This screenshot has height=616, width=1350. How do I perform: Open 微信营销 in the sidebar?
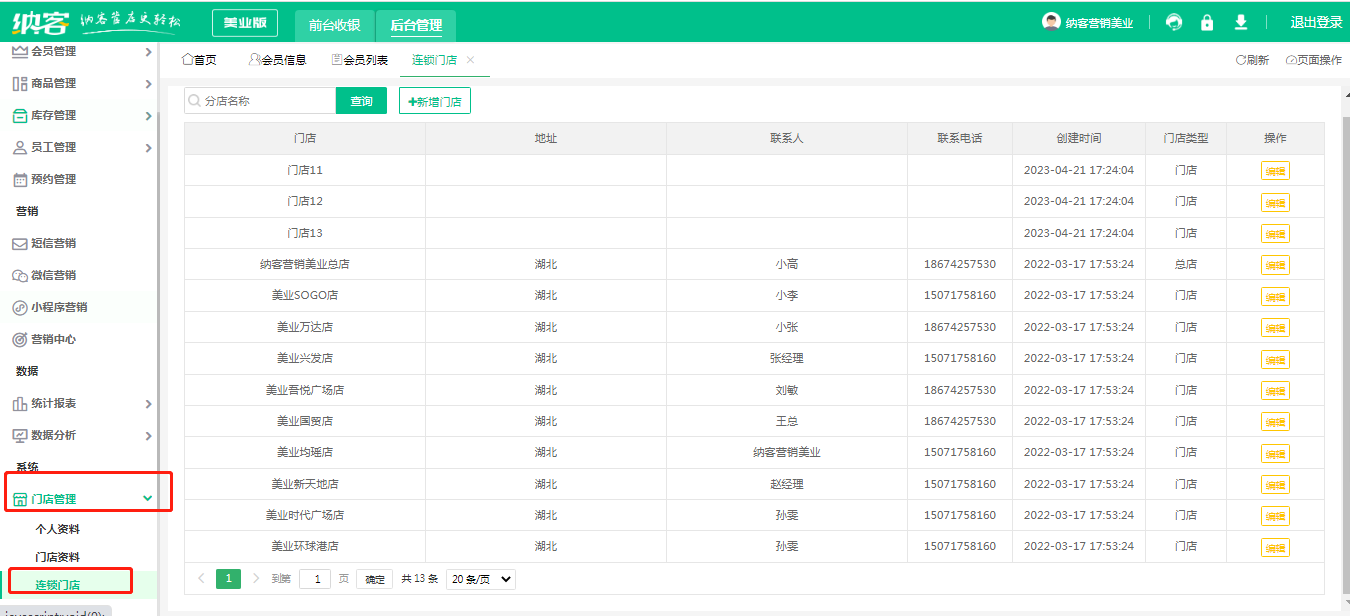[53, 275]
